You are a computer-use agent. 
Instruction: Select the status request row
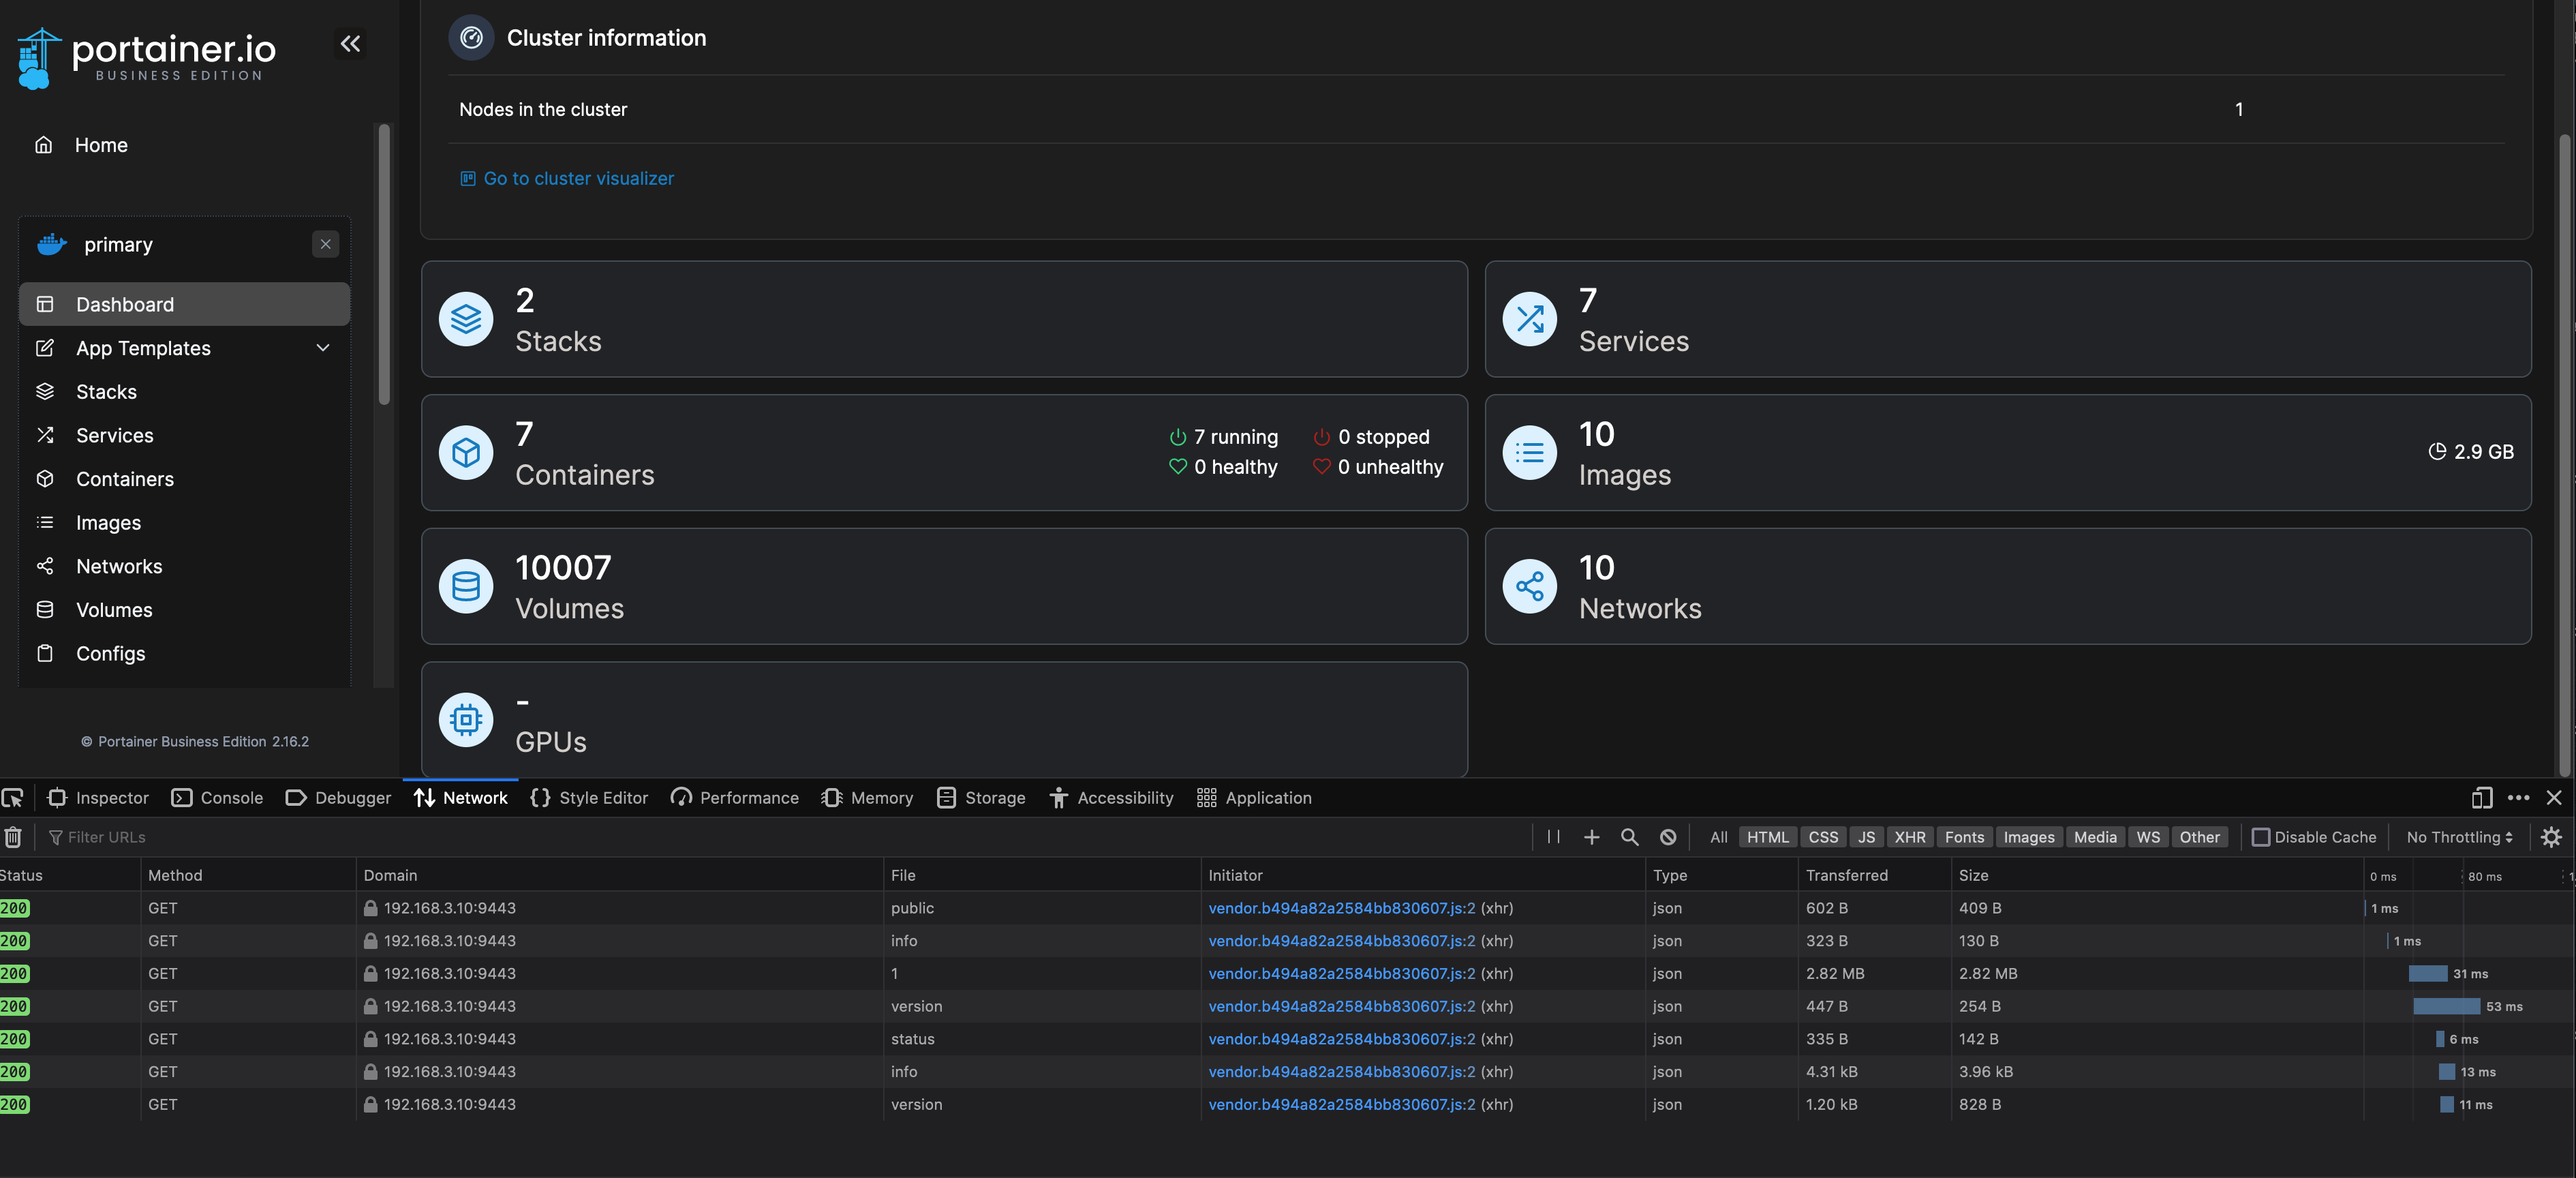click(x=1288, y=1039)
